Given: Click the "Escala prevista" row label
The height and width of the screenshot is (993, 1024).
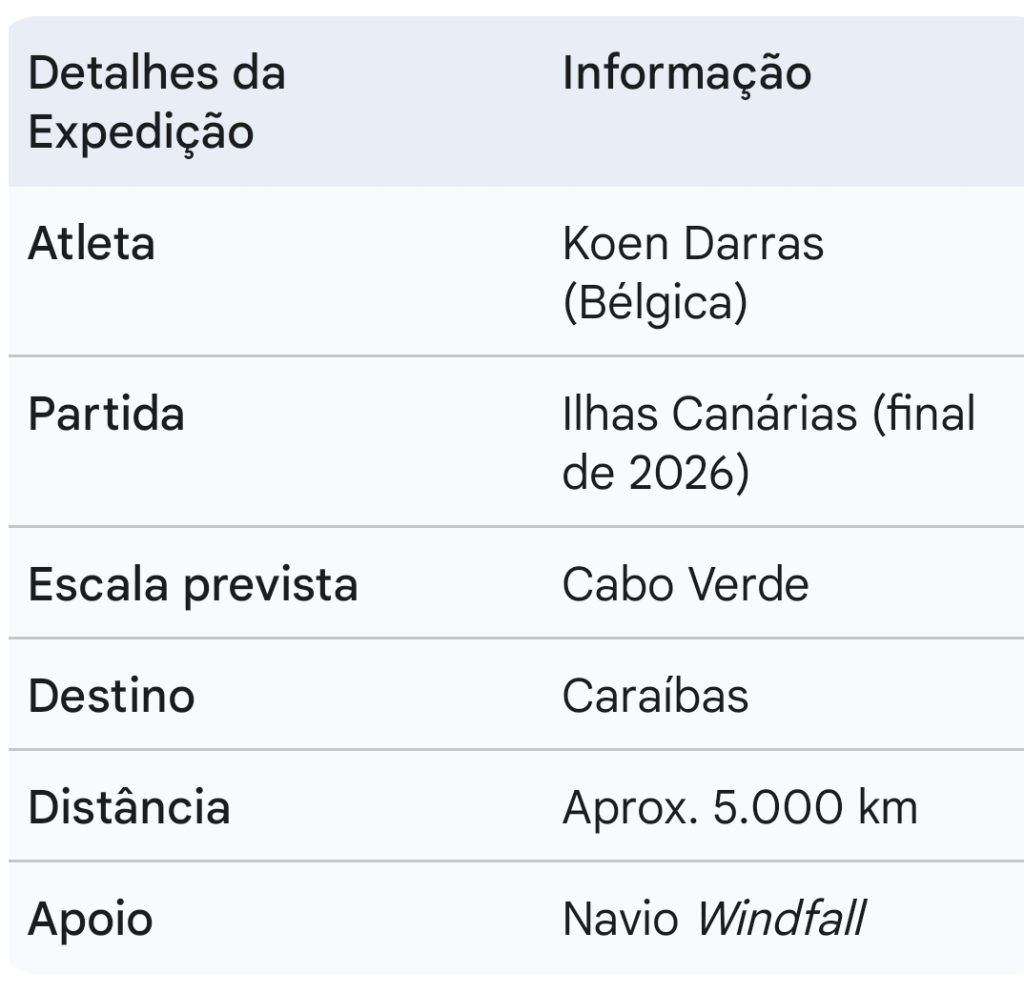Looking at the screenshot, I should coord(192,584).
